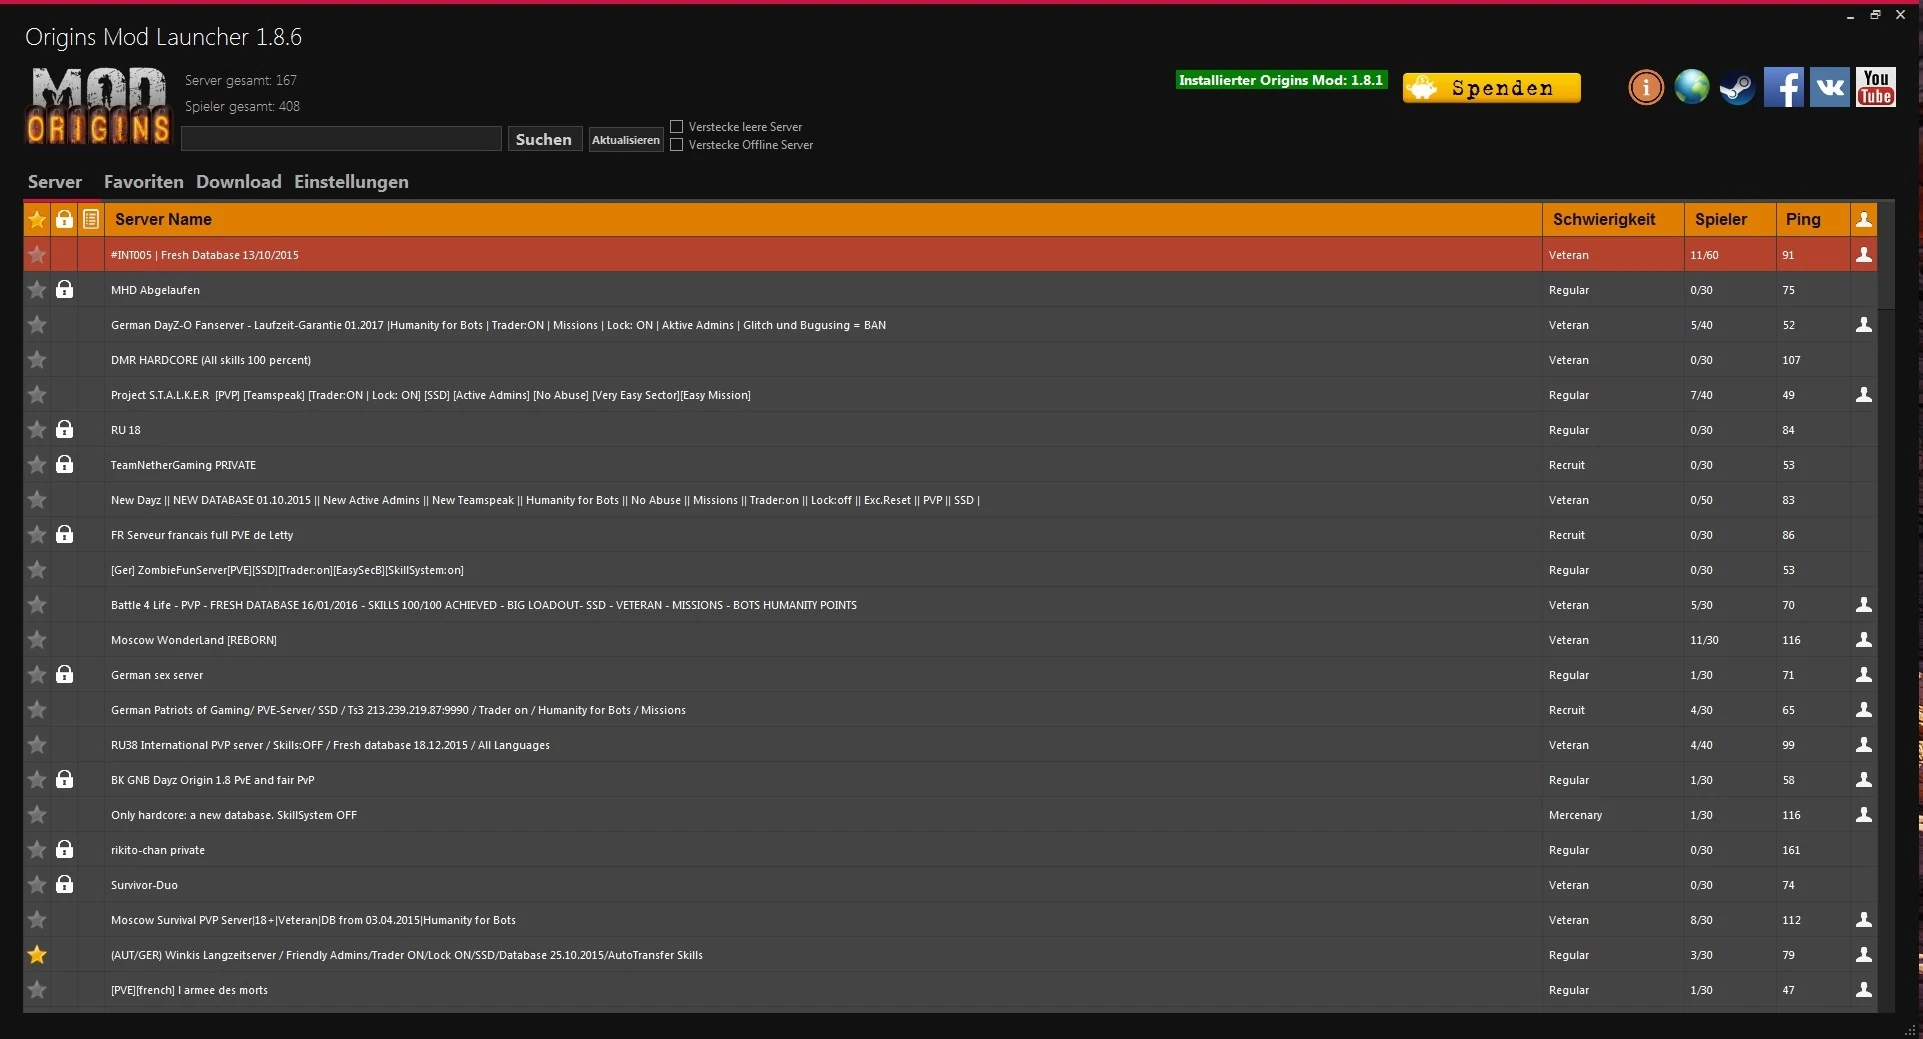Favorite the Survivor-Duo star
This screenshot has width=1923, height=1039.
(x=37, y=885)
